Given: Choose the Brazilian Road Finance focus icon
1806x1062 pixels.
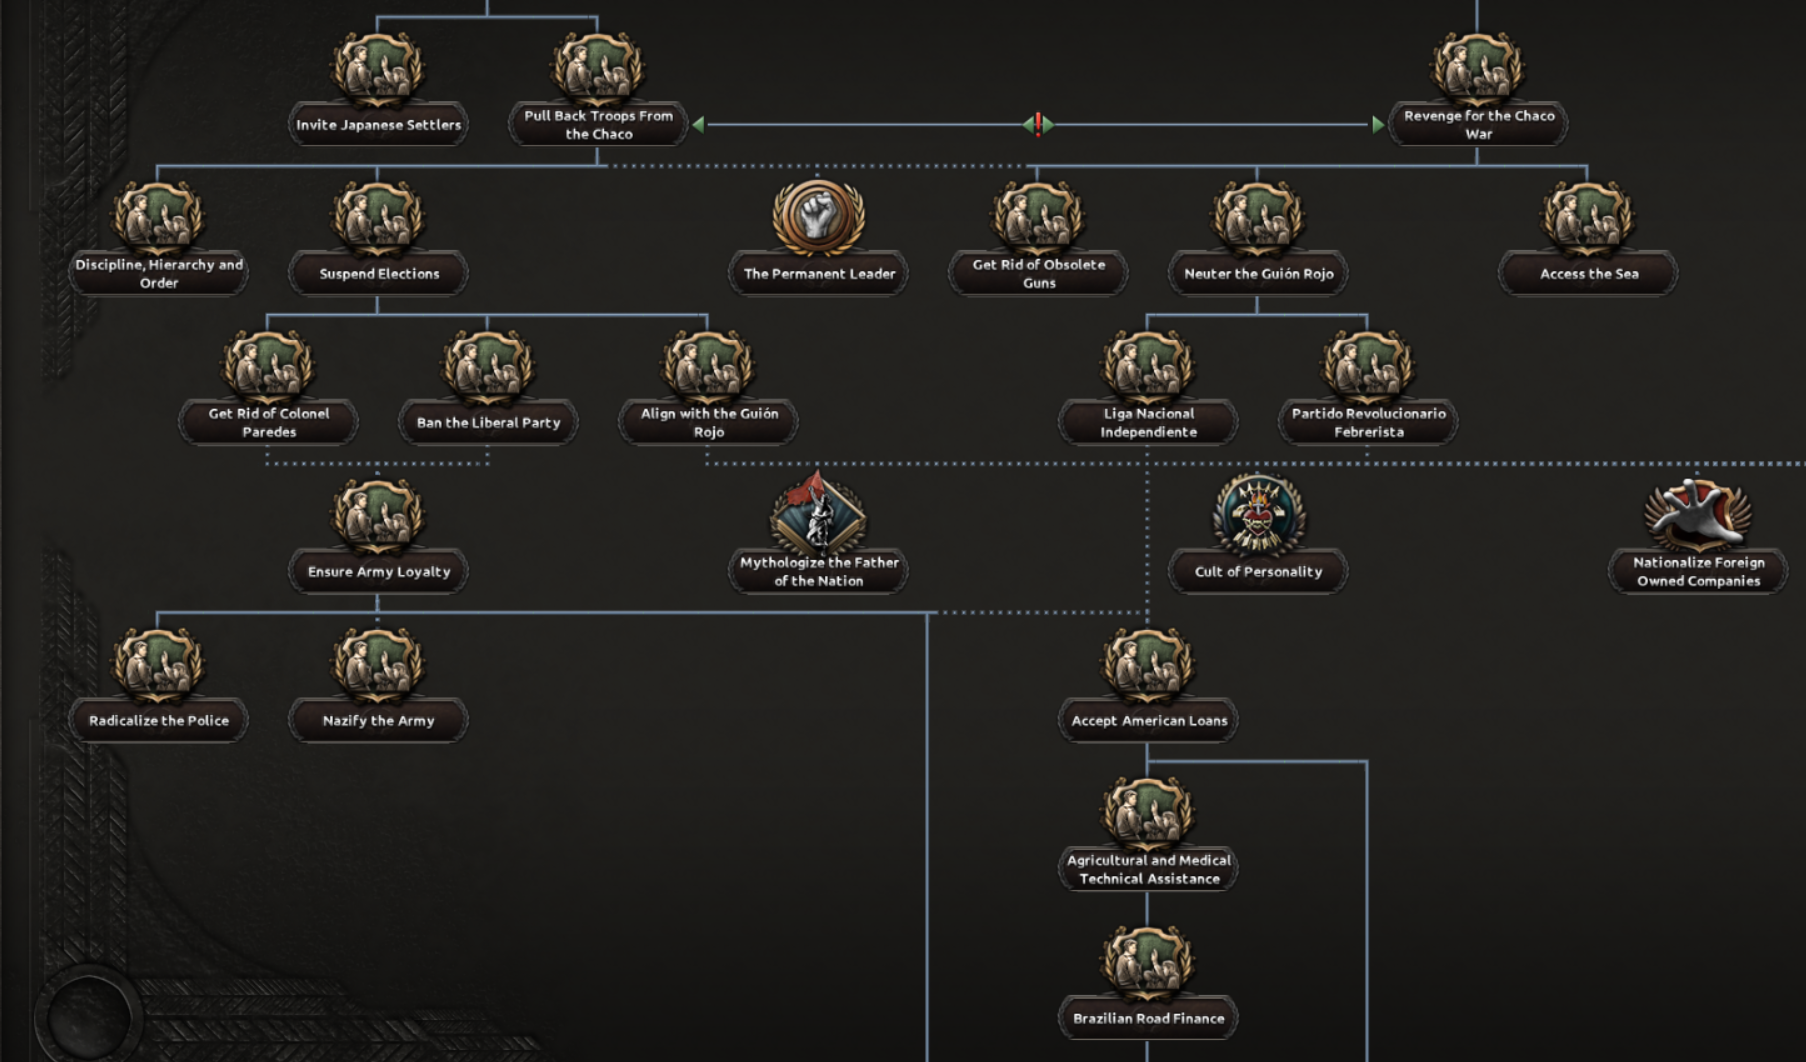Looking at the screenshot, I should click(x=1148, y=961).
